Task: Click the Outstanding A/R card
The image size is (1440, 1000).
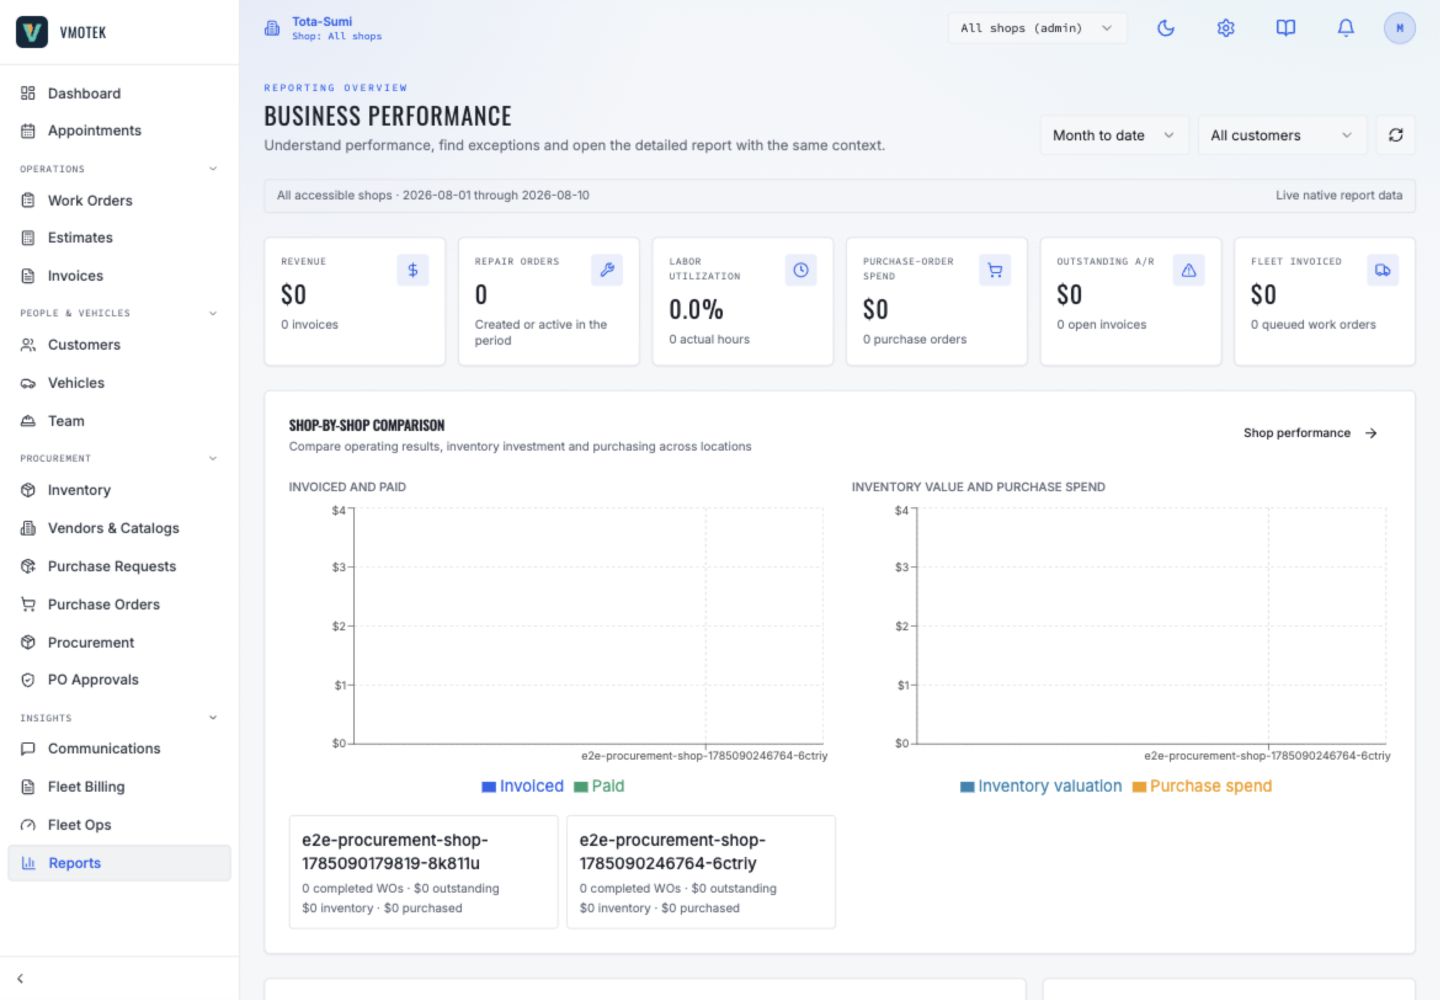Action: click(x=1131, y=301)
